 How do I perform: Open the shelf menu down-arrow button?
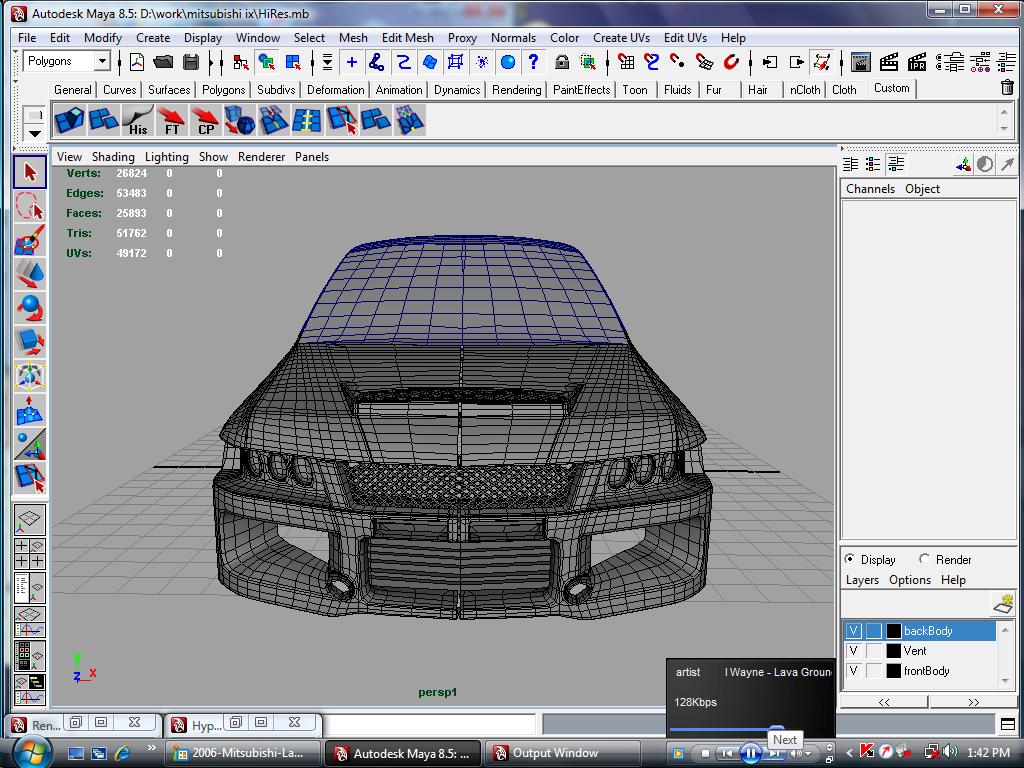click(x=35, y=133)
